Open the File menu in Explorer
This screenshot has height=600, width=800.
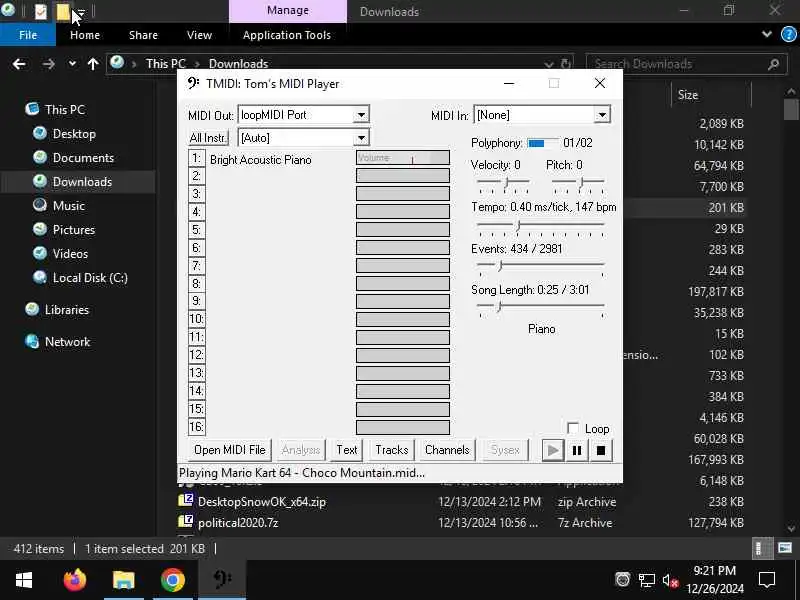tap(28, 35)
